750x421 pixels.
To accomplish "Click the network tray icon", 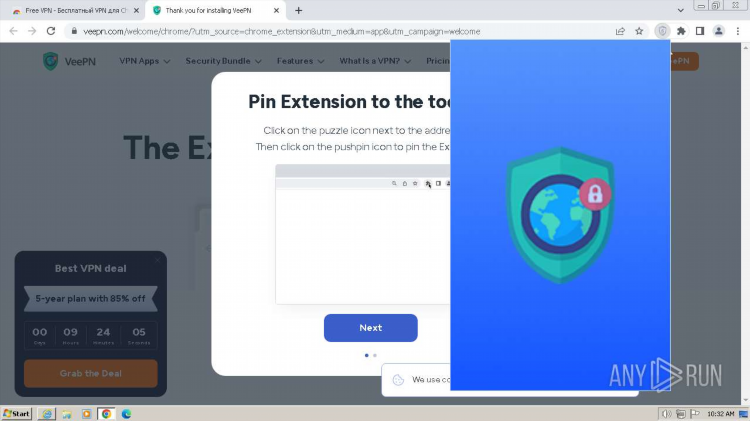I will coord(681,414).
